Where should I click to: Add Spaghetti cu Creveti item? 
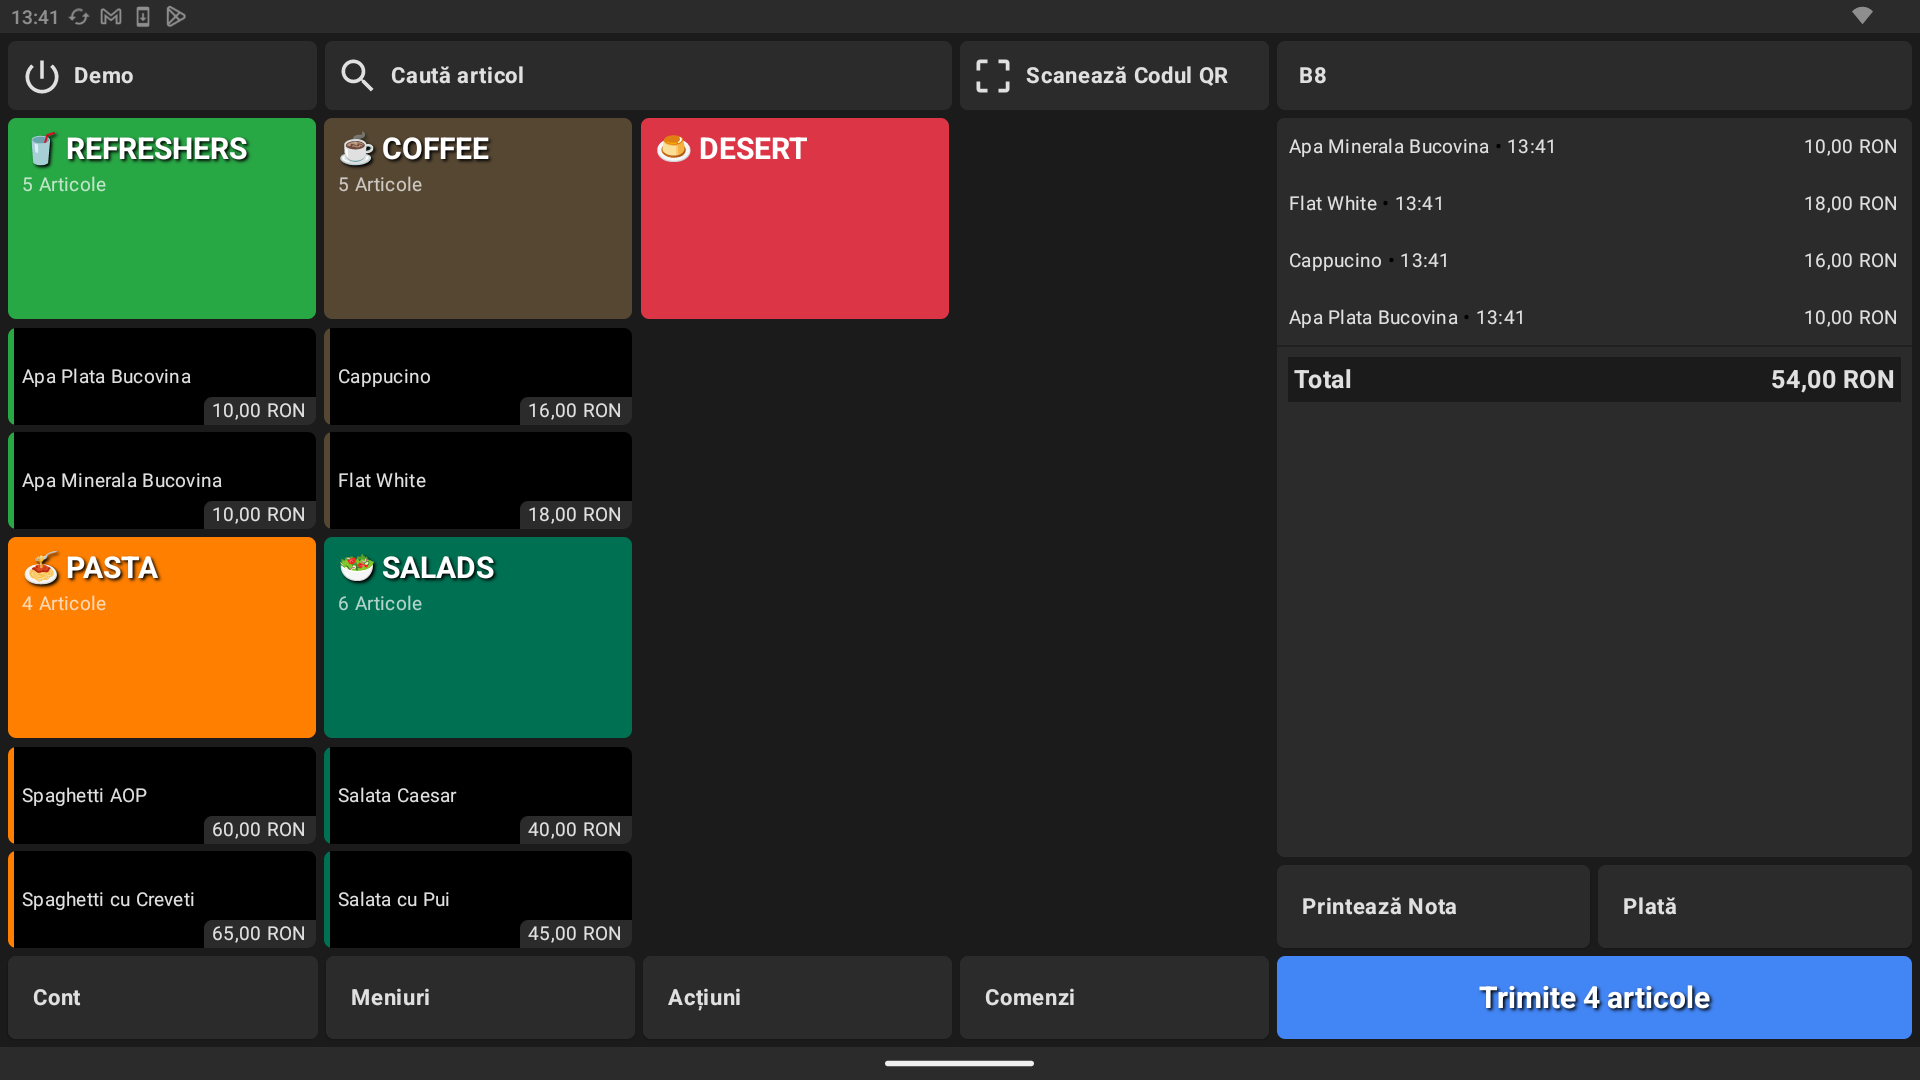point(162,900)
